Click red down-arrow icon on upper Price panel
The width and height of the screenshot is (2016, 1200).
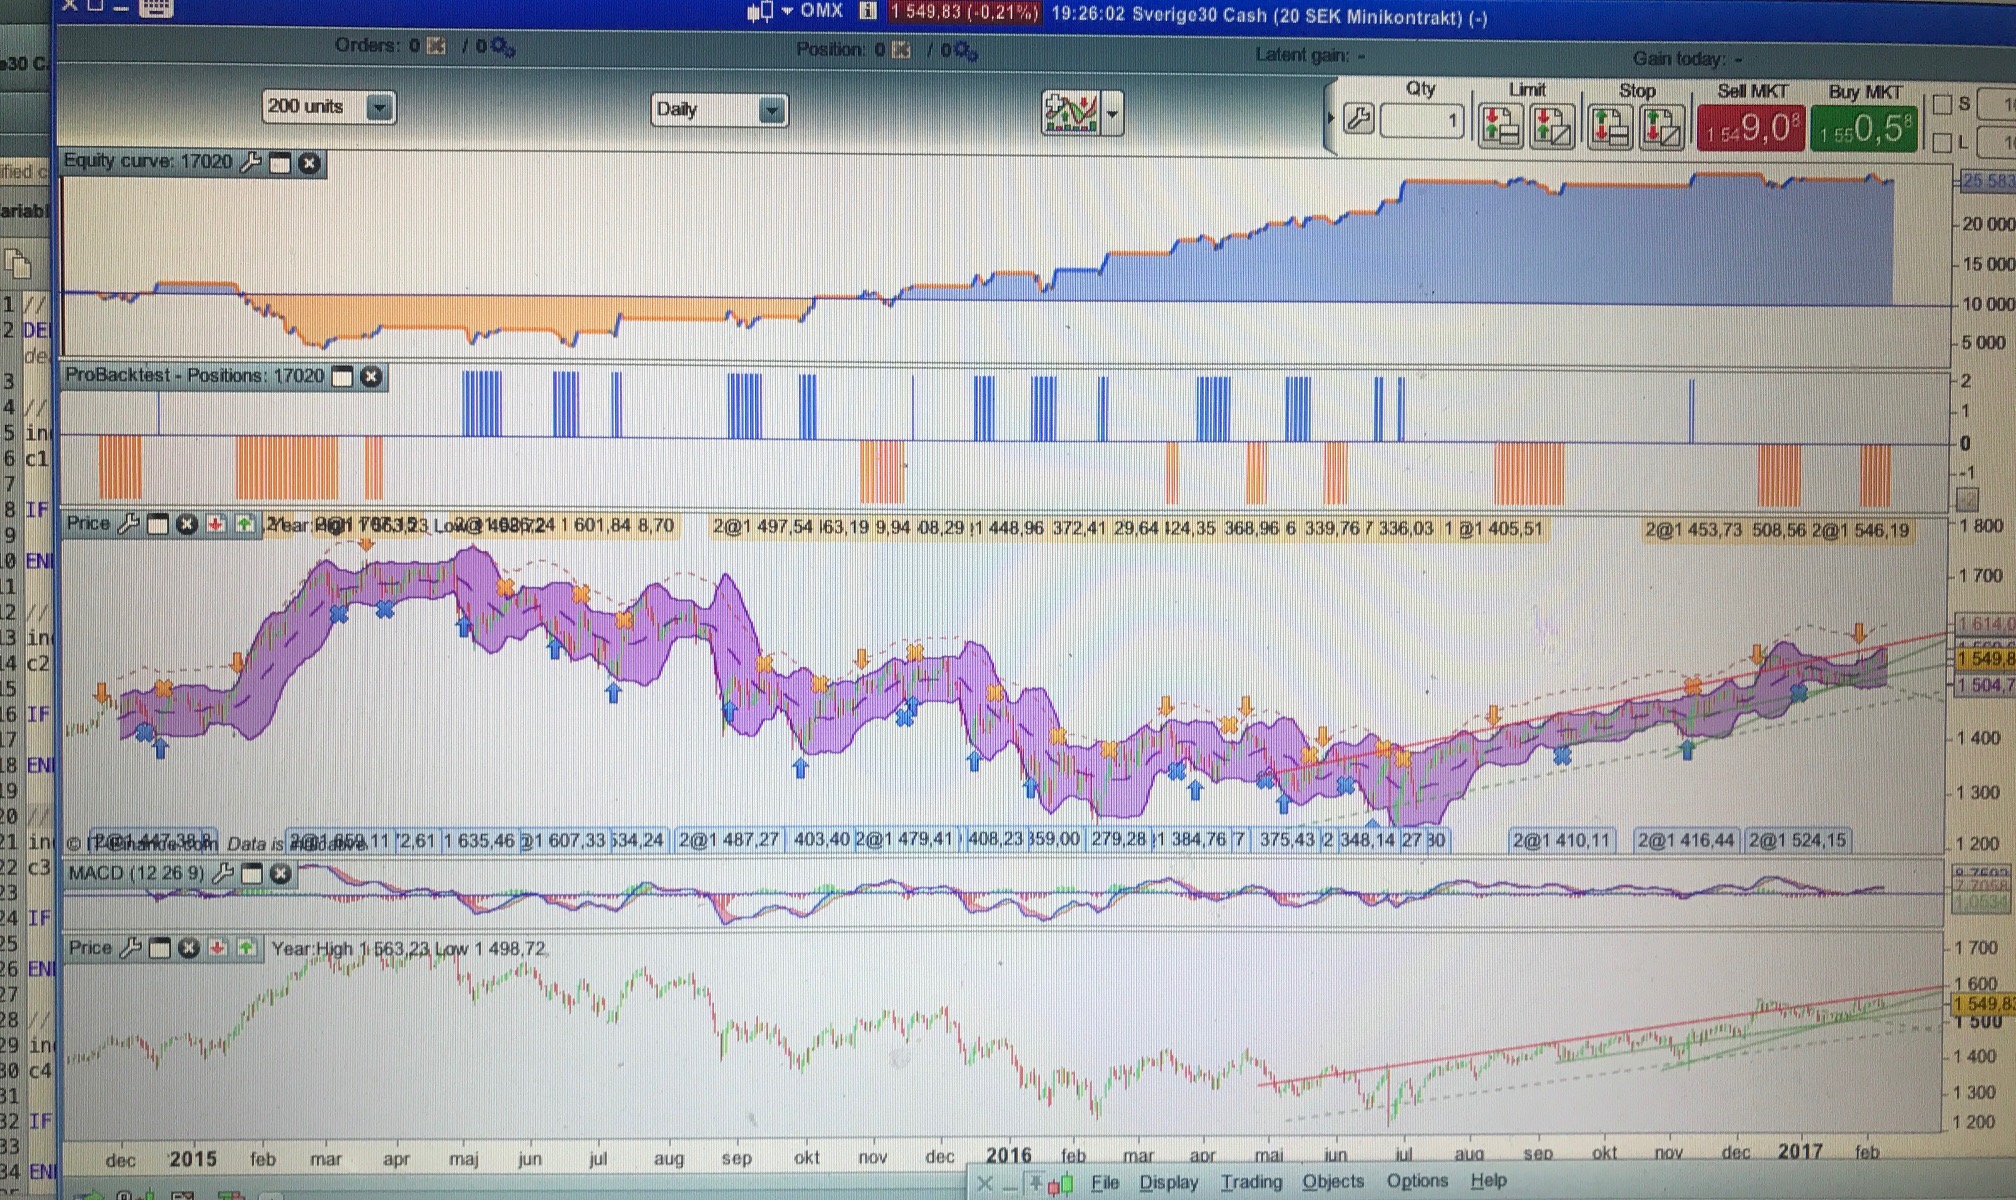point(216,525)
